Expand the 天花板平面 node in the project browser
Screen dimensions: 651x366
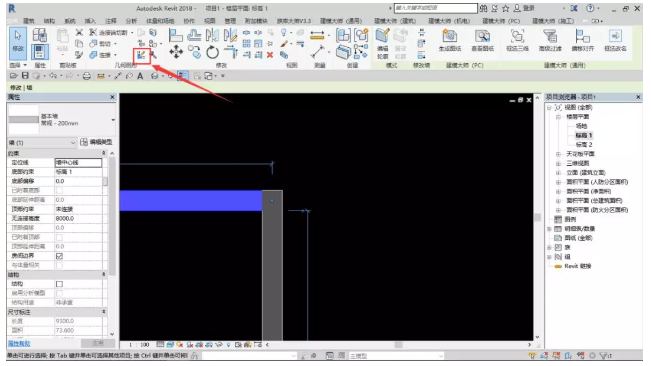coord(558,154)
